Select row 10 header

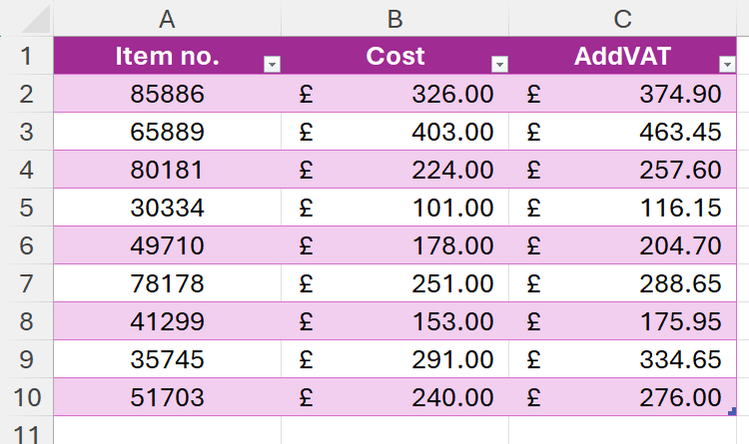click(x=26, y=397)
